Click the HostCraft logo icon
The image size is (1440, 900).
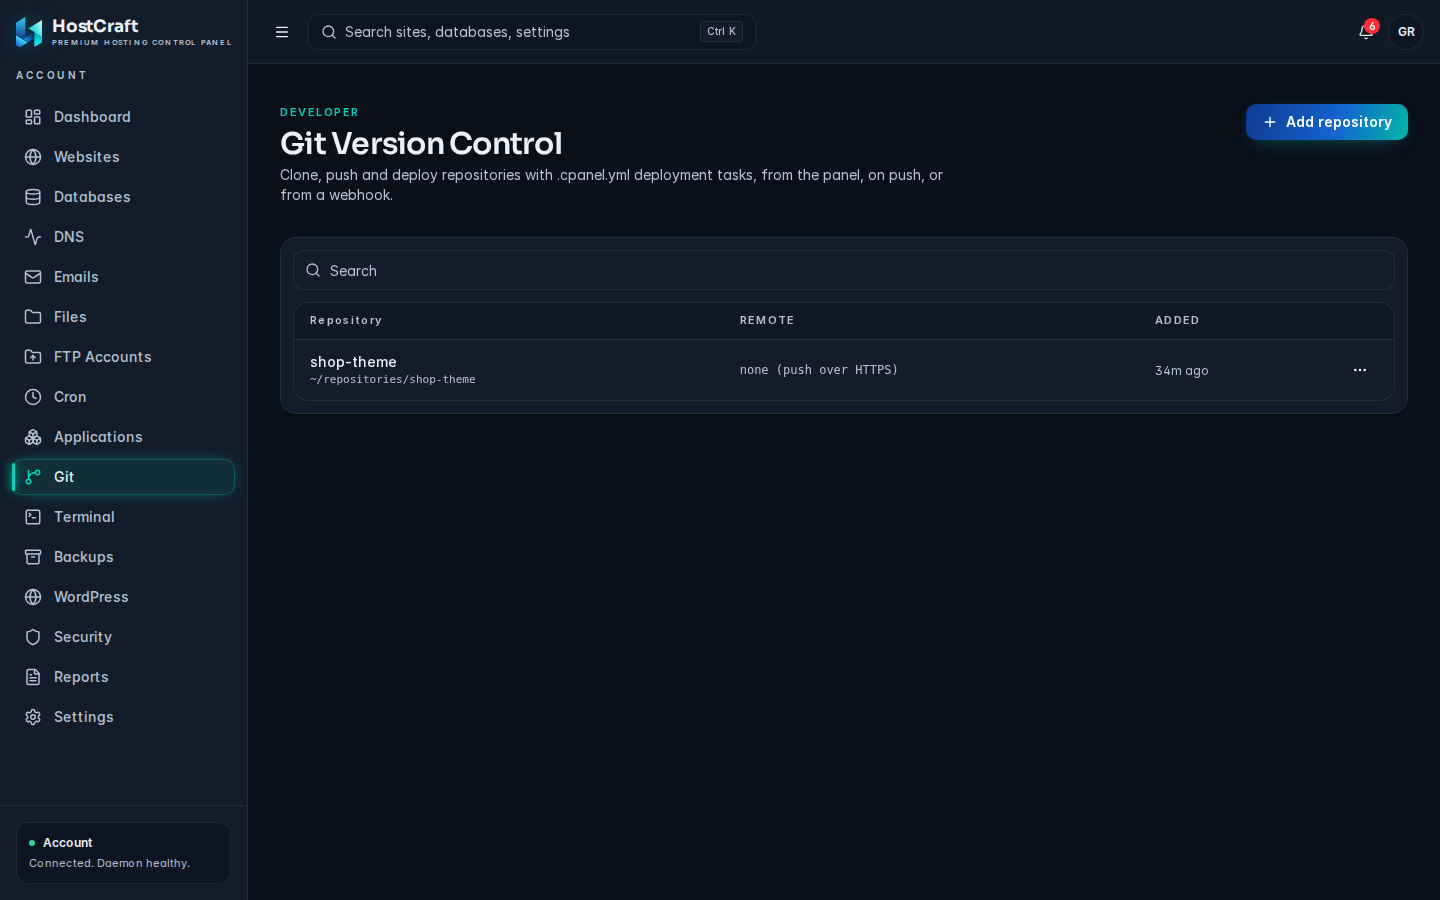tap(29, 32)
